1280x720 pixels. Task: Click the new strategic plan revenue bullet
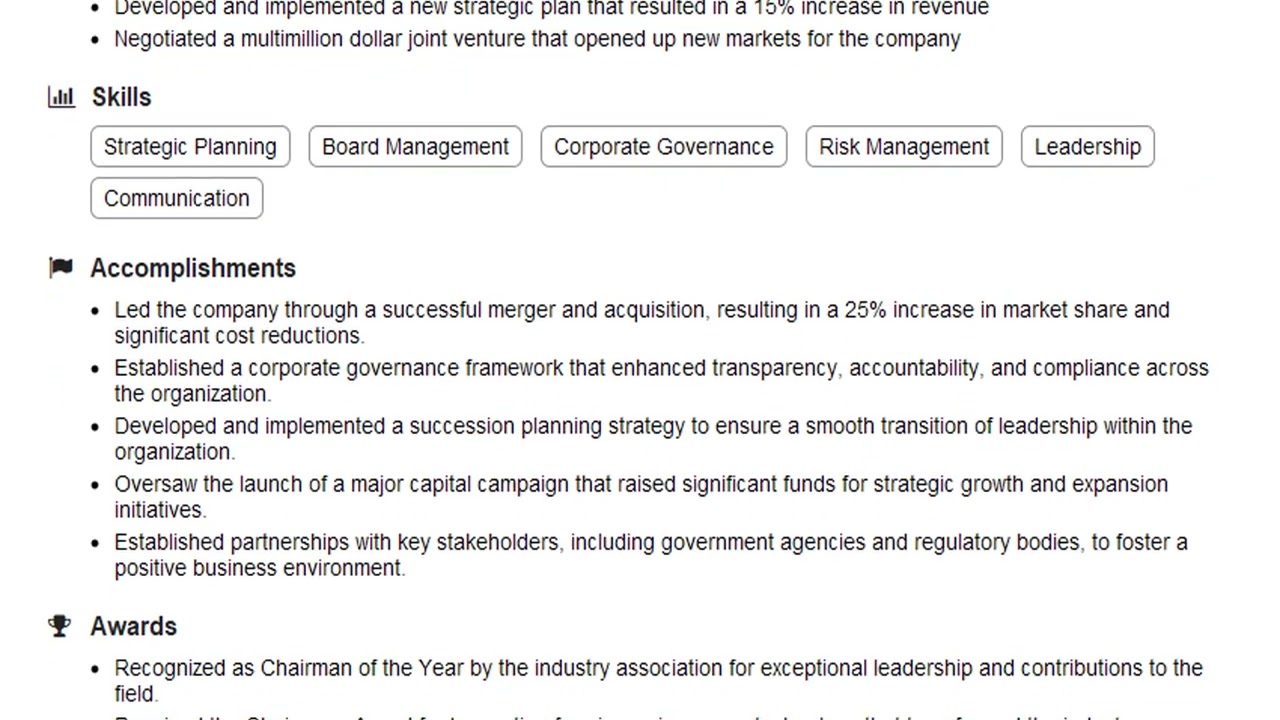pyautogui.click(x=551, y=9)
